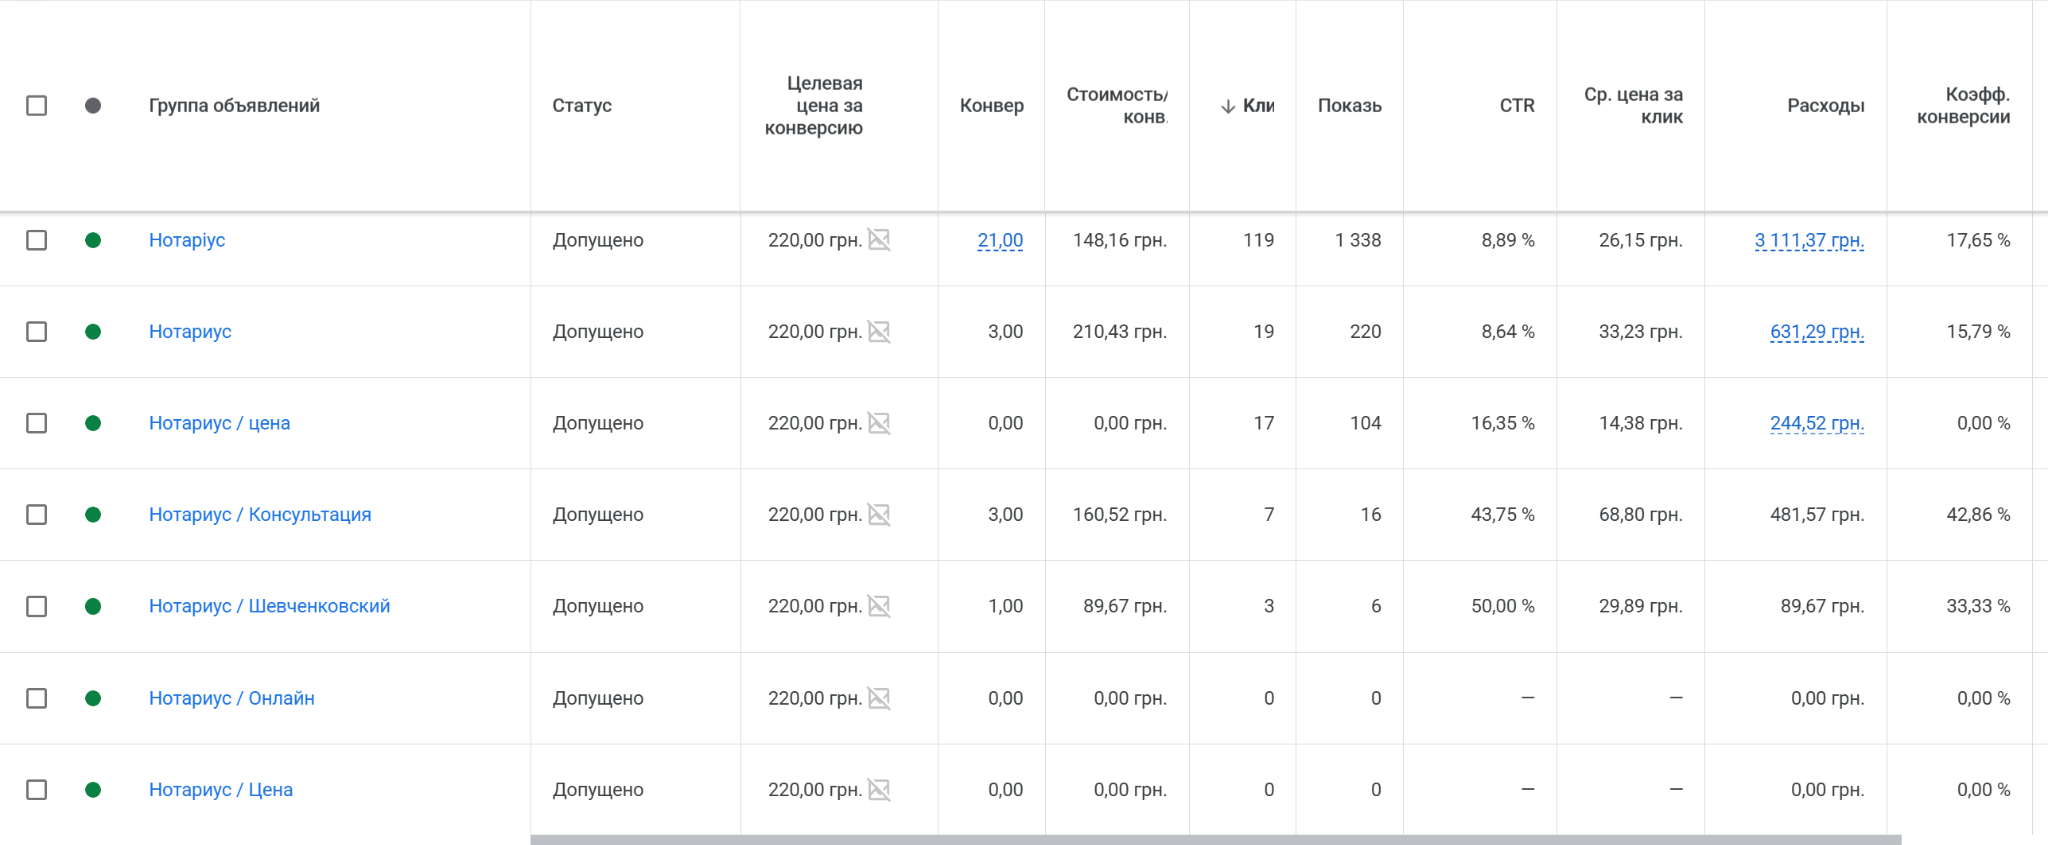This screenshot has height=845, width=2048.
Task: Sort by the CTR column header
Action: (1516, 106)
